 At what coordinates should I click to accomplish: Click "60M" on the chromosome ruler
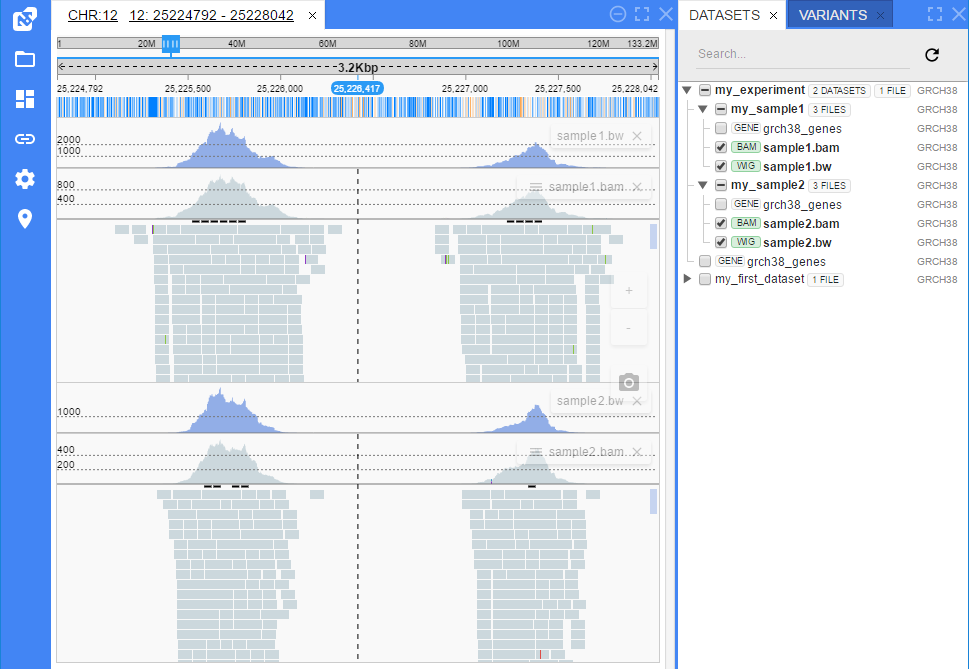click(328, 44)
